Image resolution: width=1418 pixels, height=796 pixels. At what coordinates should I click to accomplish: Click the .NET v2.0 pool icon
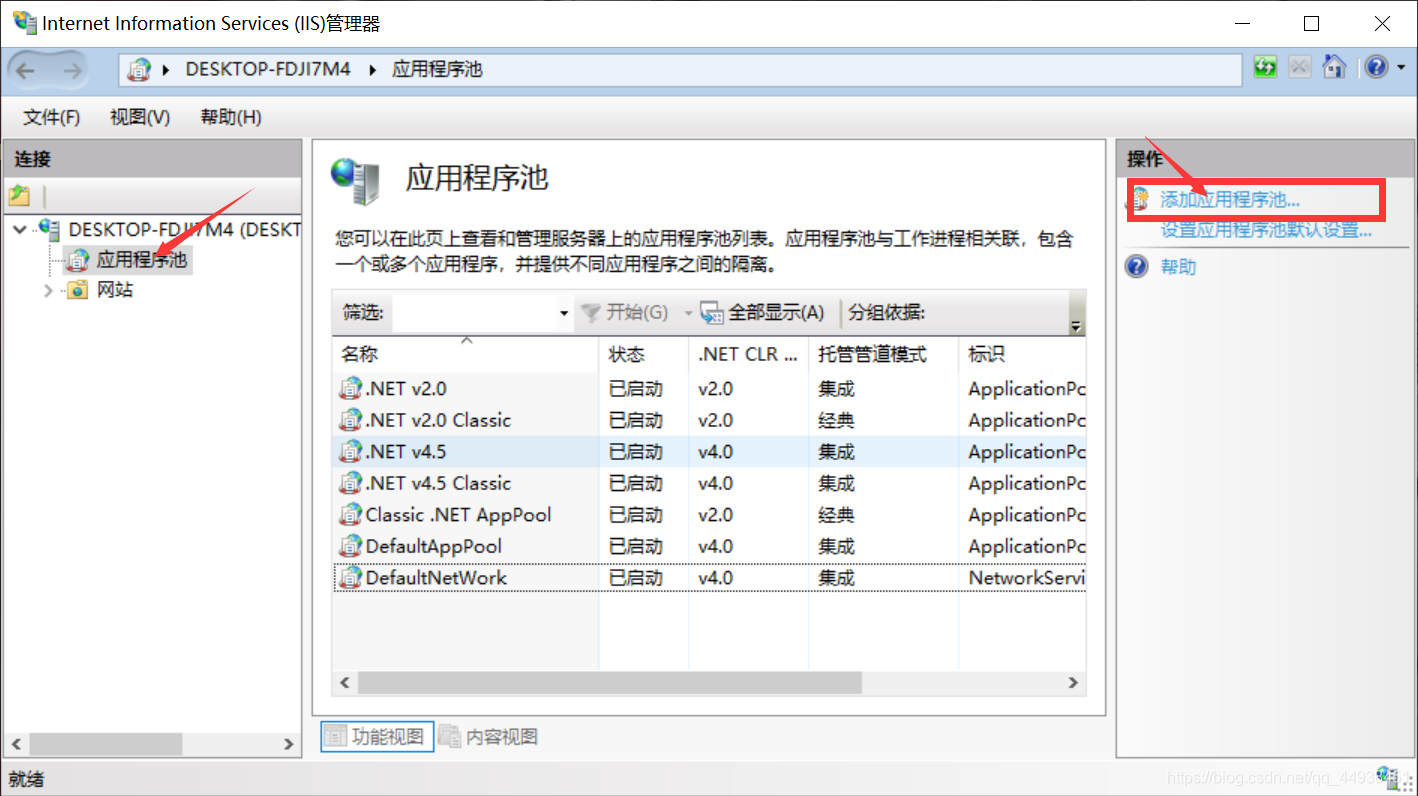point(350,389)
